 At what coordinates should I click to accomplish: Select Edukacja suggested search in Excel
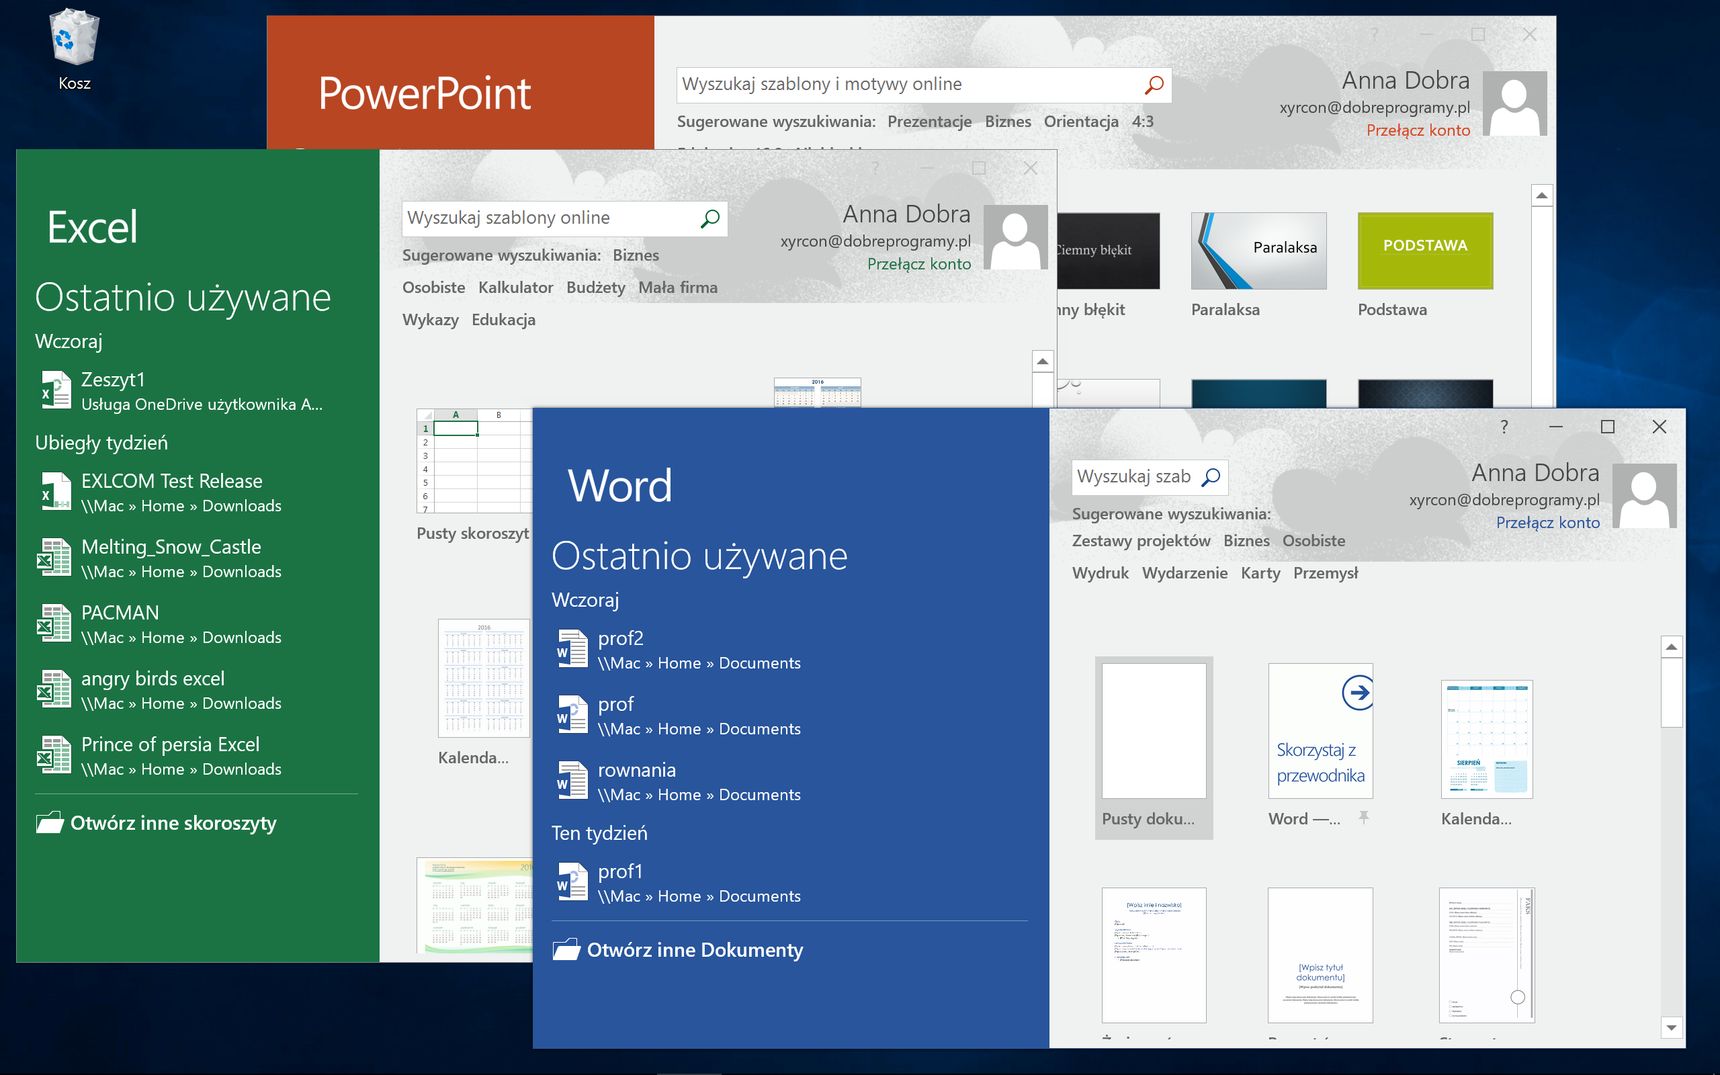(x=503, y=319)
